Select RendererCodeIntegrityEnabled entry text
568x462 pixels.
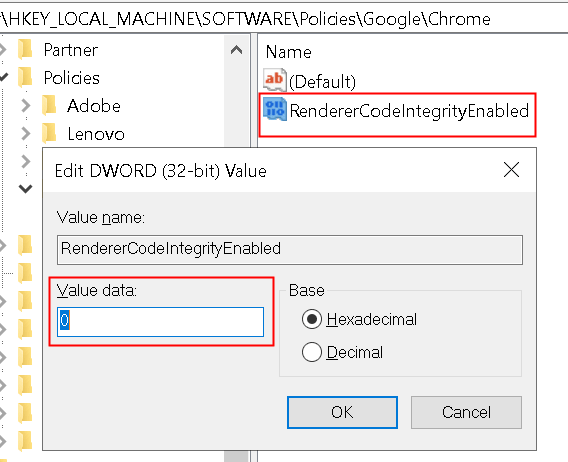tap(409, 111)
